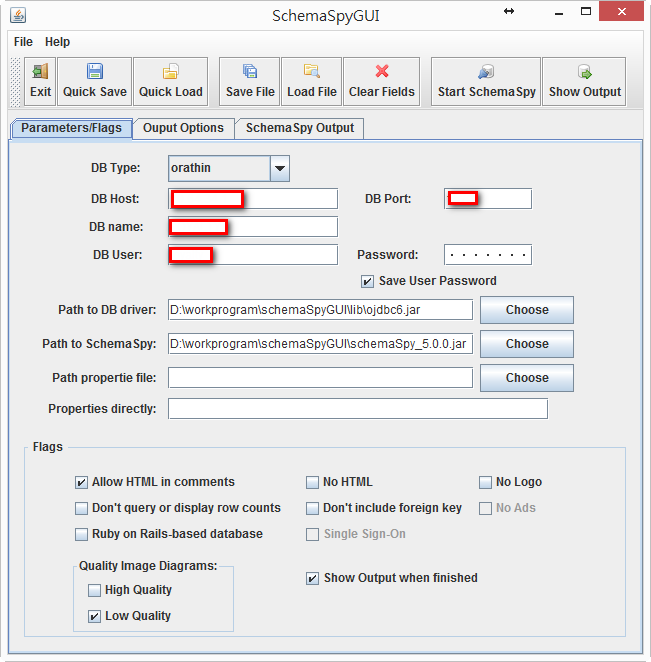Image resolution: width=651 pixels, height=662 pixels.
Task: Click the toolbar drag handle grip
Action: click(16, 81)
